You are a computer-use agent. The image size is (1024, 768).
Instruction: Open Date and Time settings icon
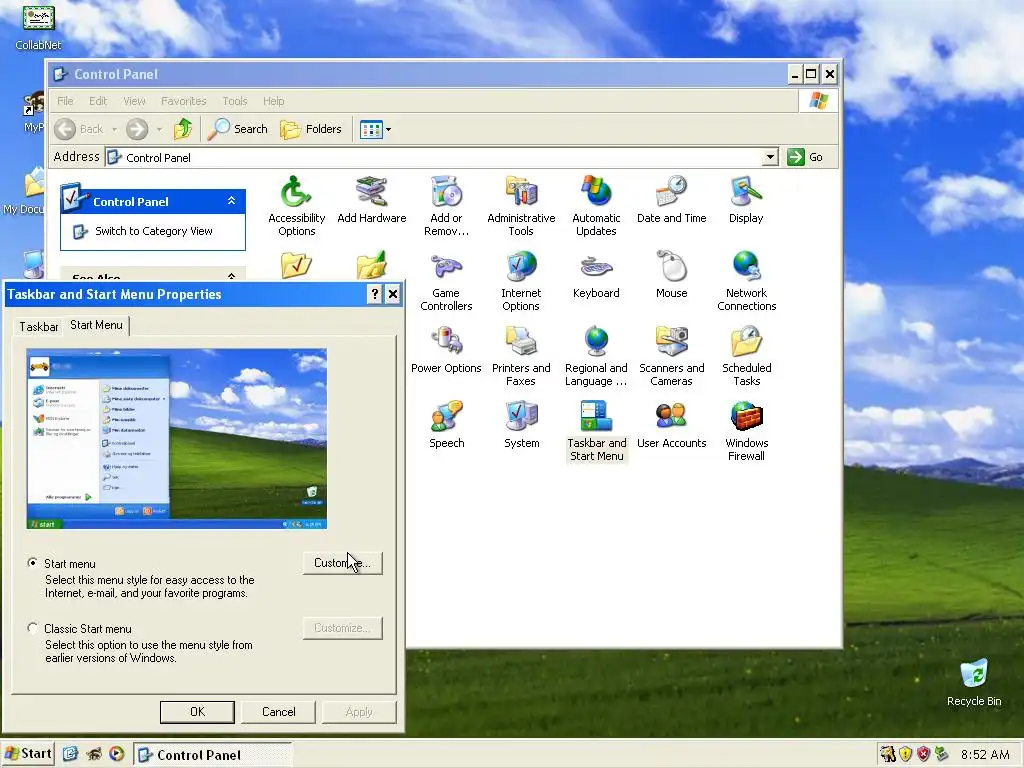[671, 200]
